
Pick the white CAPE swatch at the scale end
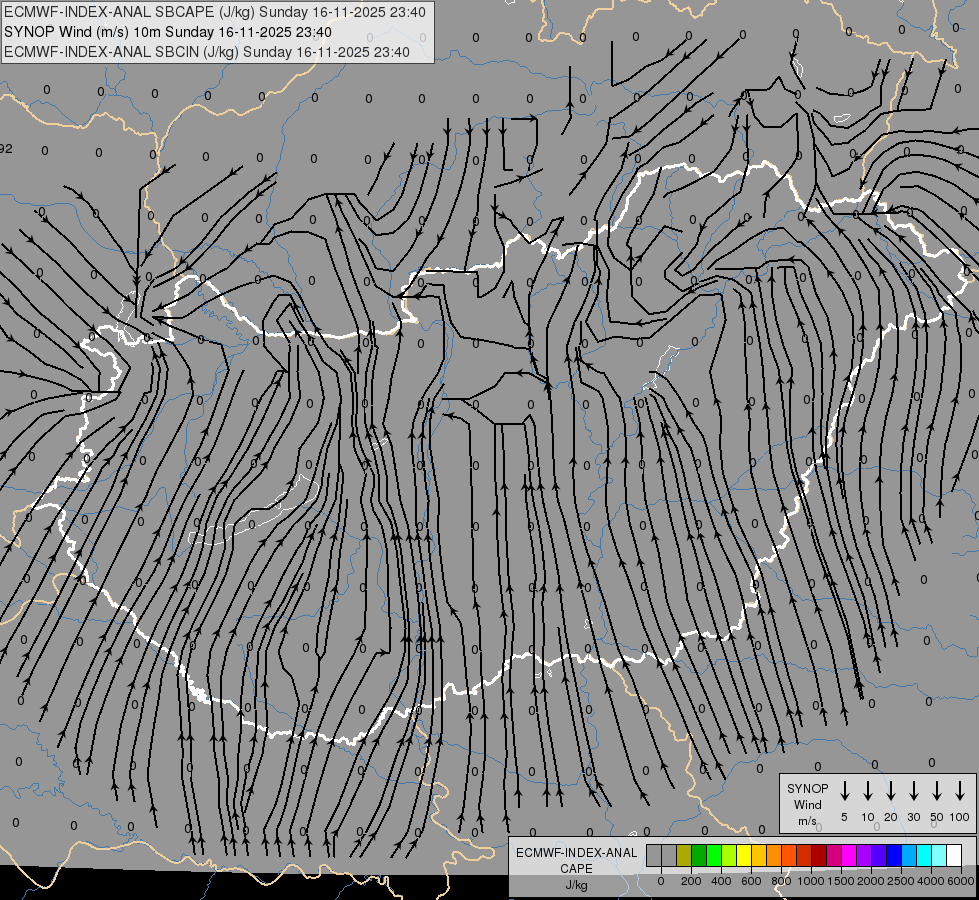tap(954, 855)
